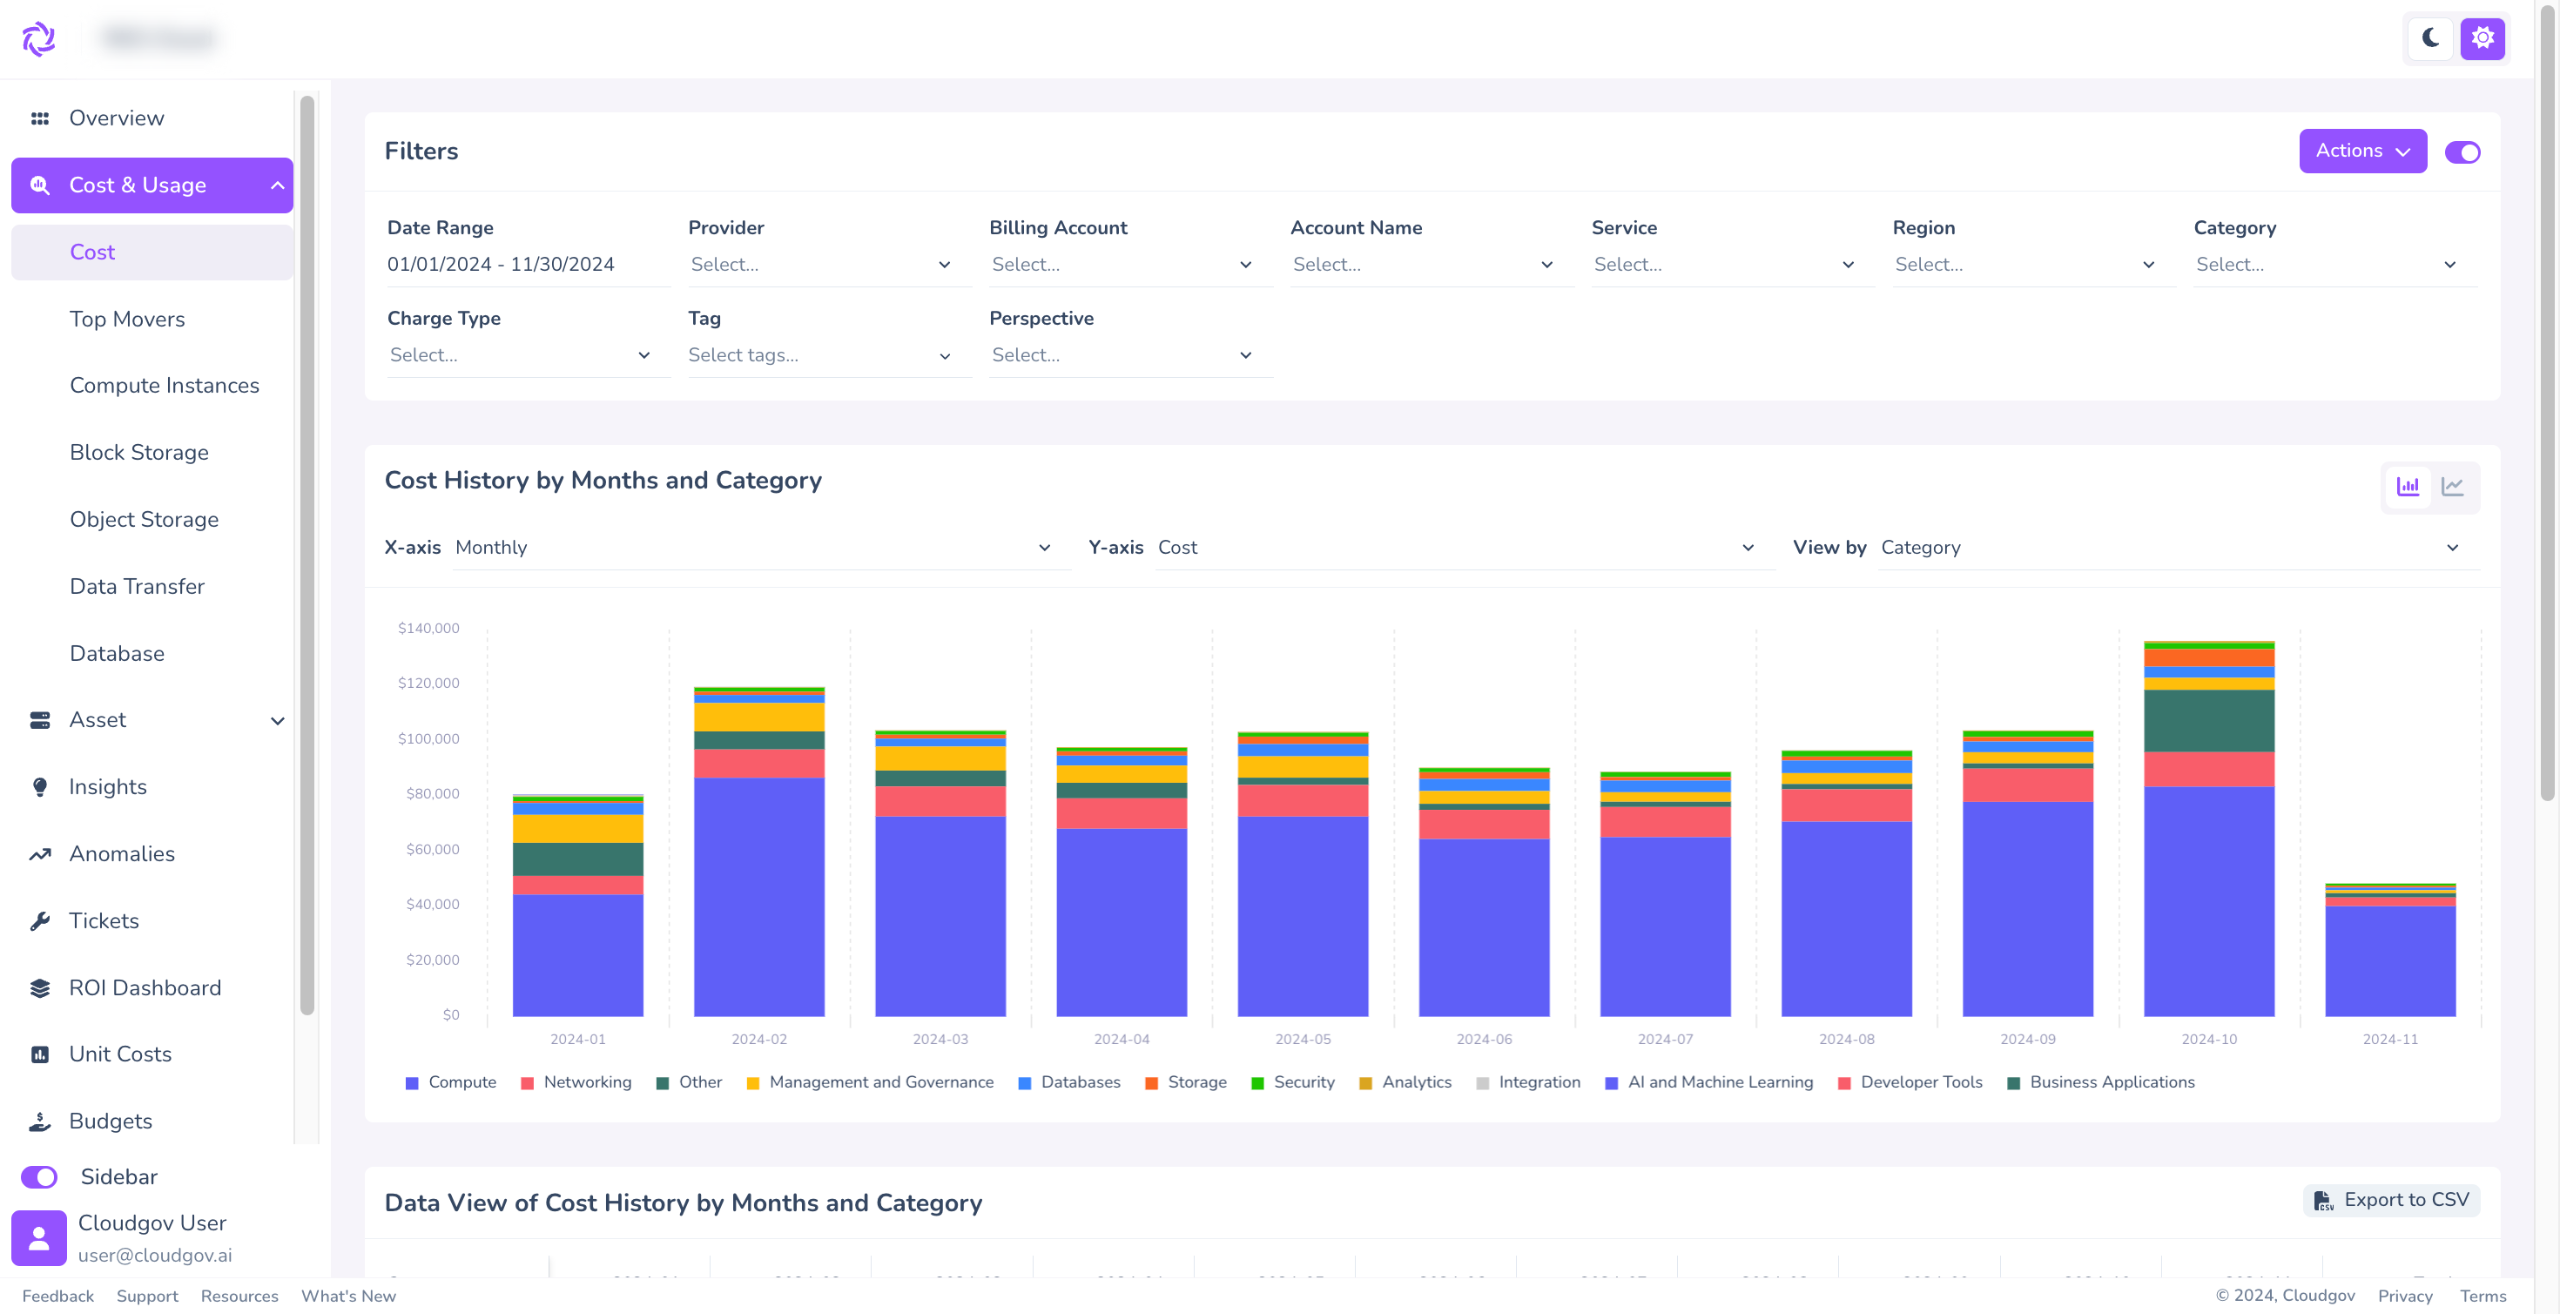The width and height of the screenshot is (2560, 1314).
Task: Toggle the Filters panel switch
Action: pos(2462,152)
